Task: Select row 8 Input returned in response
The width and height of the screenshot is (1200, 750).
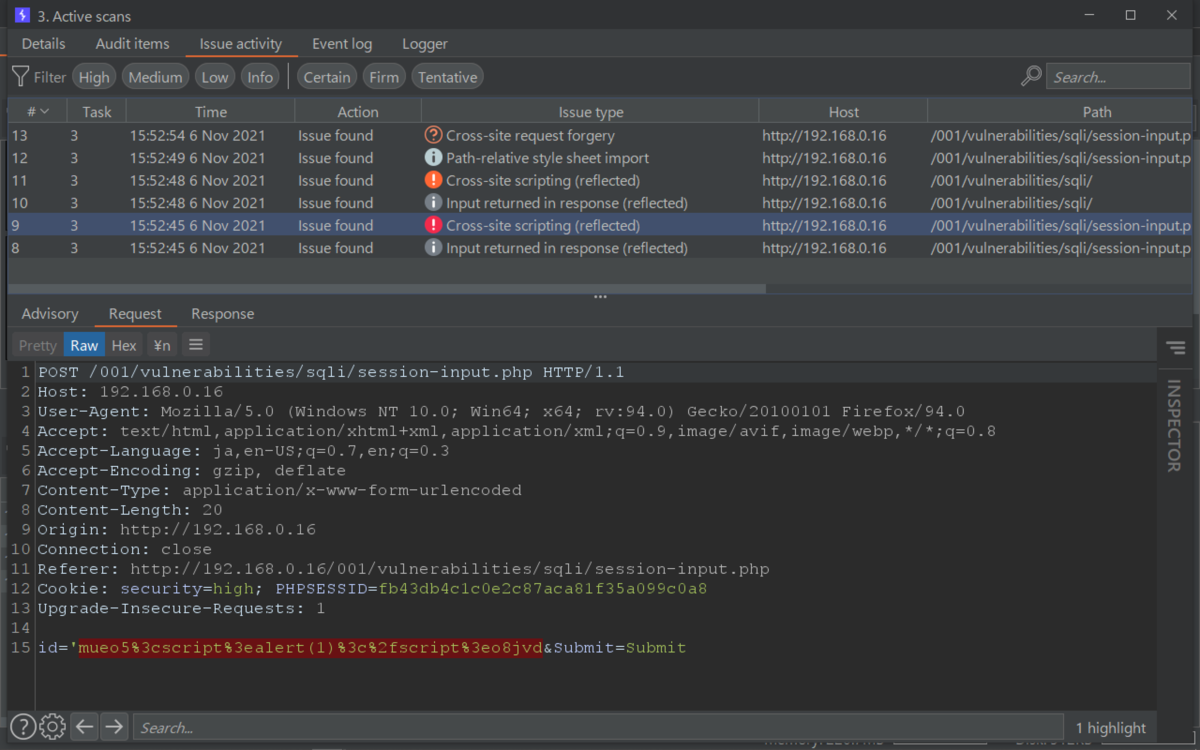Action: click(600, 248)
